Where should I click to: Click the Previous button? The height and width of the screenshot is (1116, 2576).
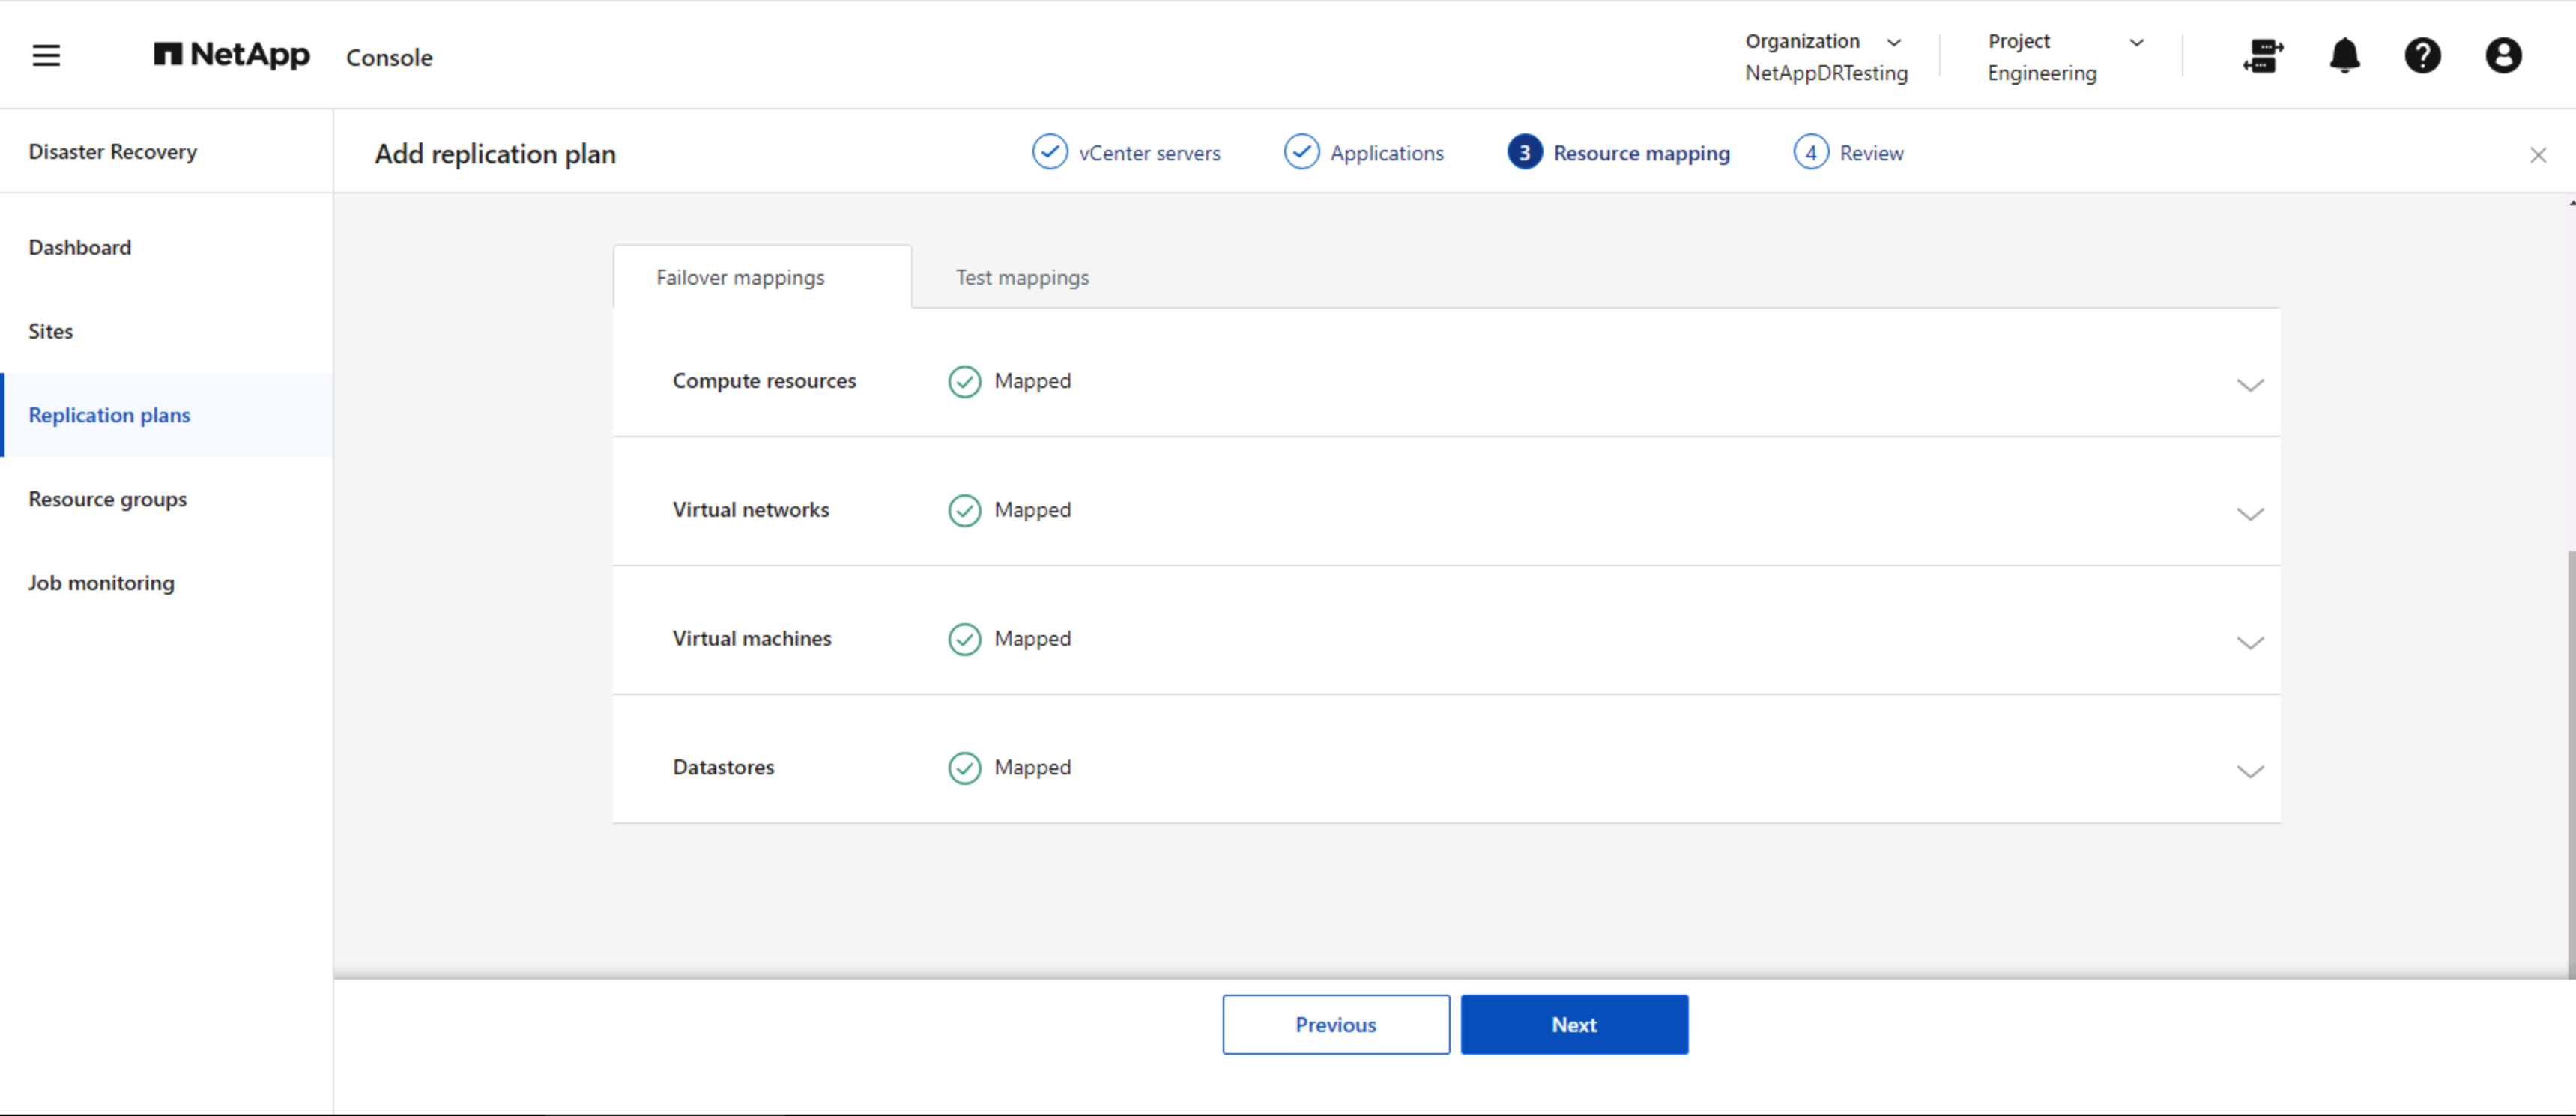[1335, 1024]
